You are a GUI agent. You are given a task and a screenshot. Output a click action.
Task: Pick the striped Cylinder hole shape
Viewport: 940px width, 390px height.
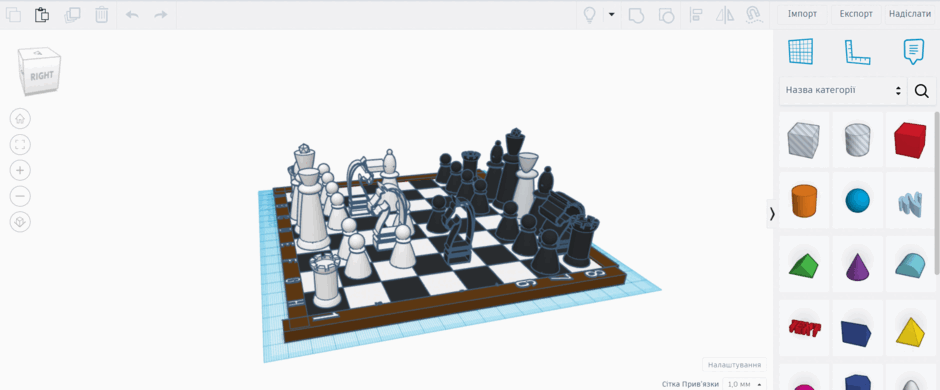(x=857, y=139)
